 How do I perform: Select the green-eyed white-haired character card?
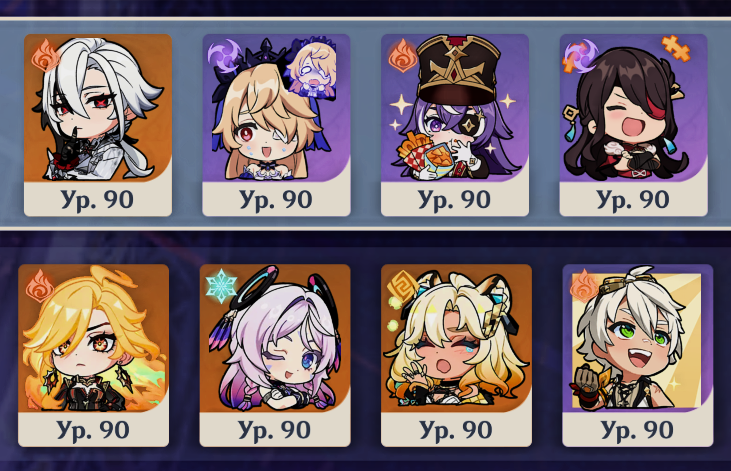tap(637, 355)
